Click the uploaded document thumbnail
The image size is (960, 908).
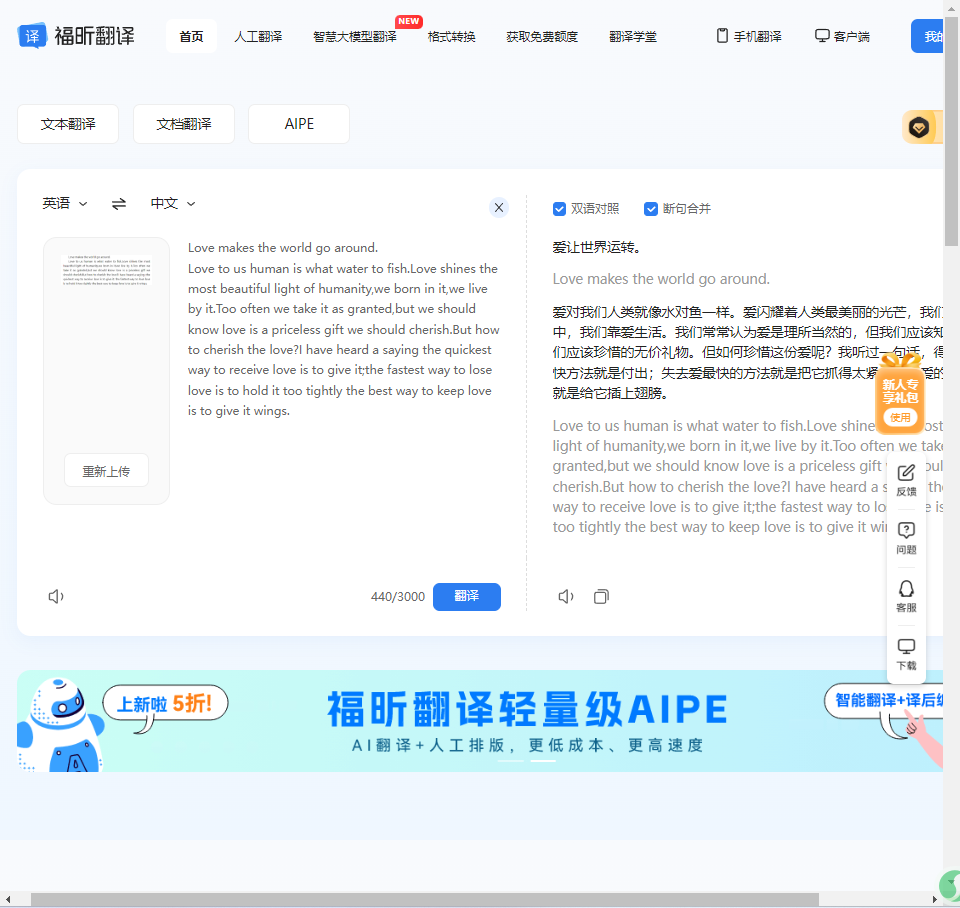click(107, 270)
